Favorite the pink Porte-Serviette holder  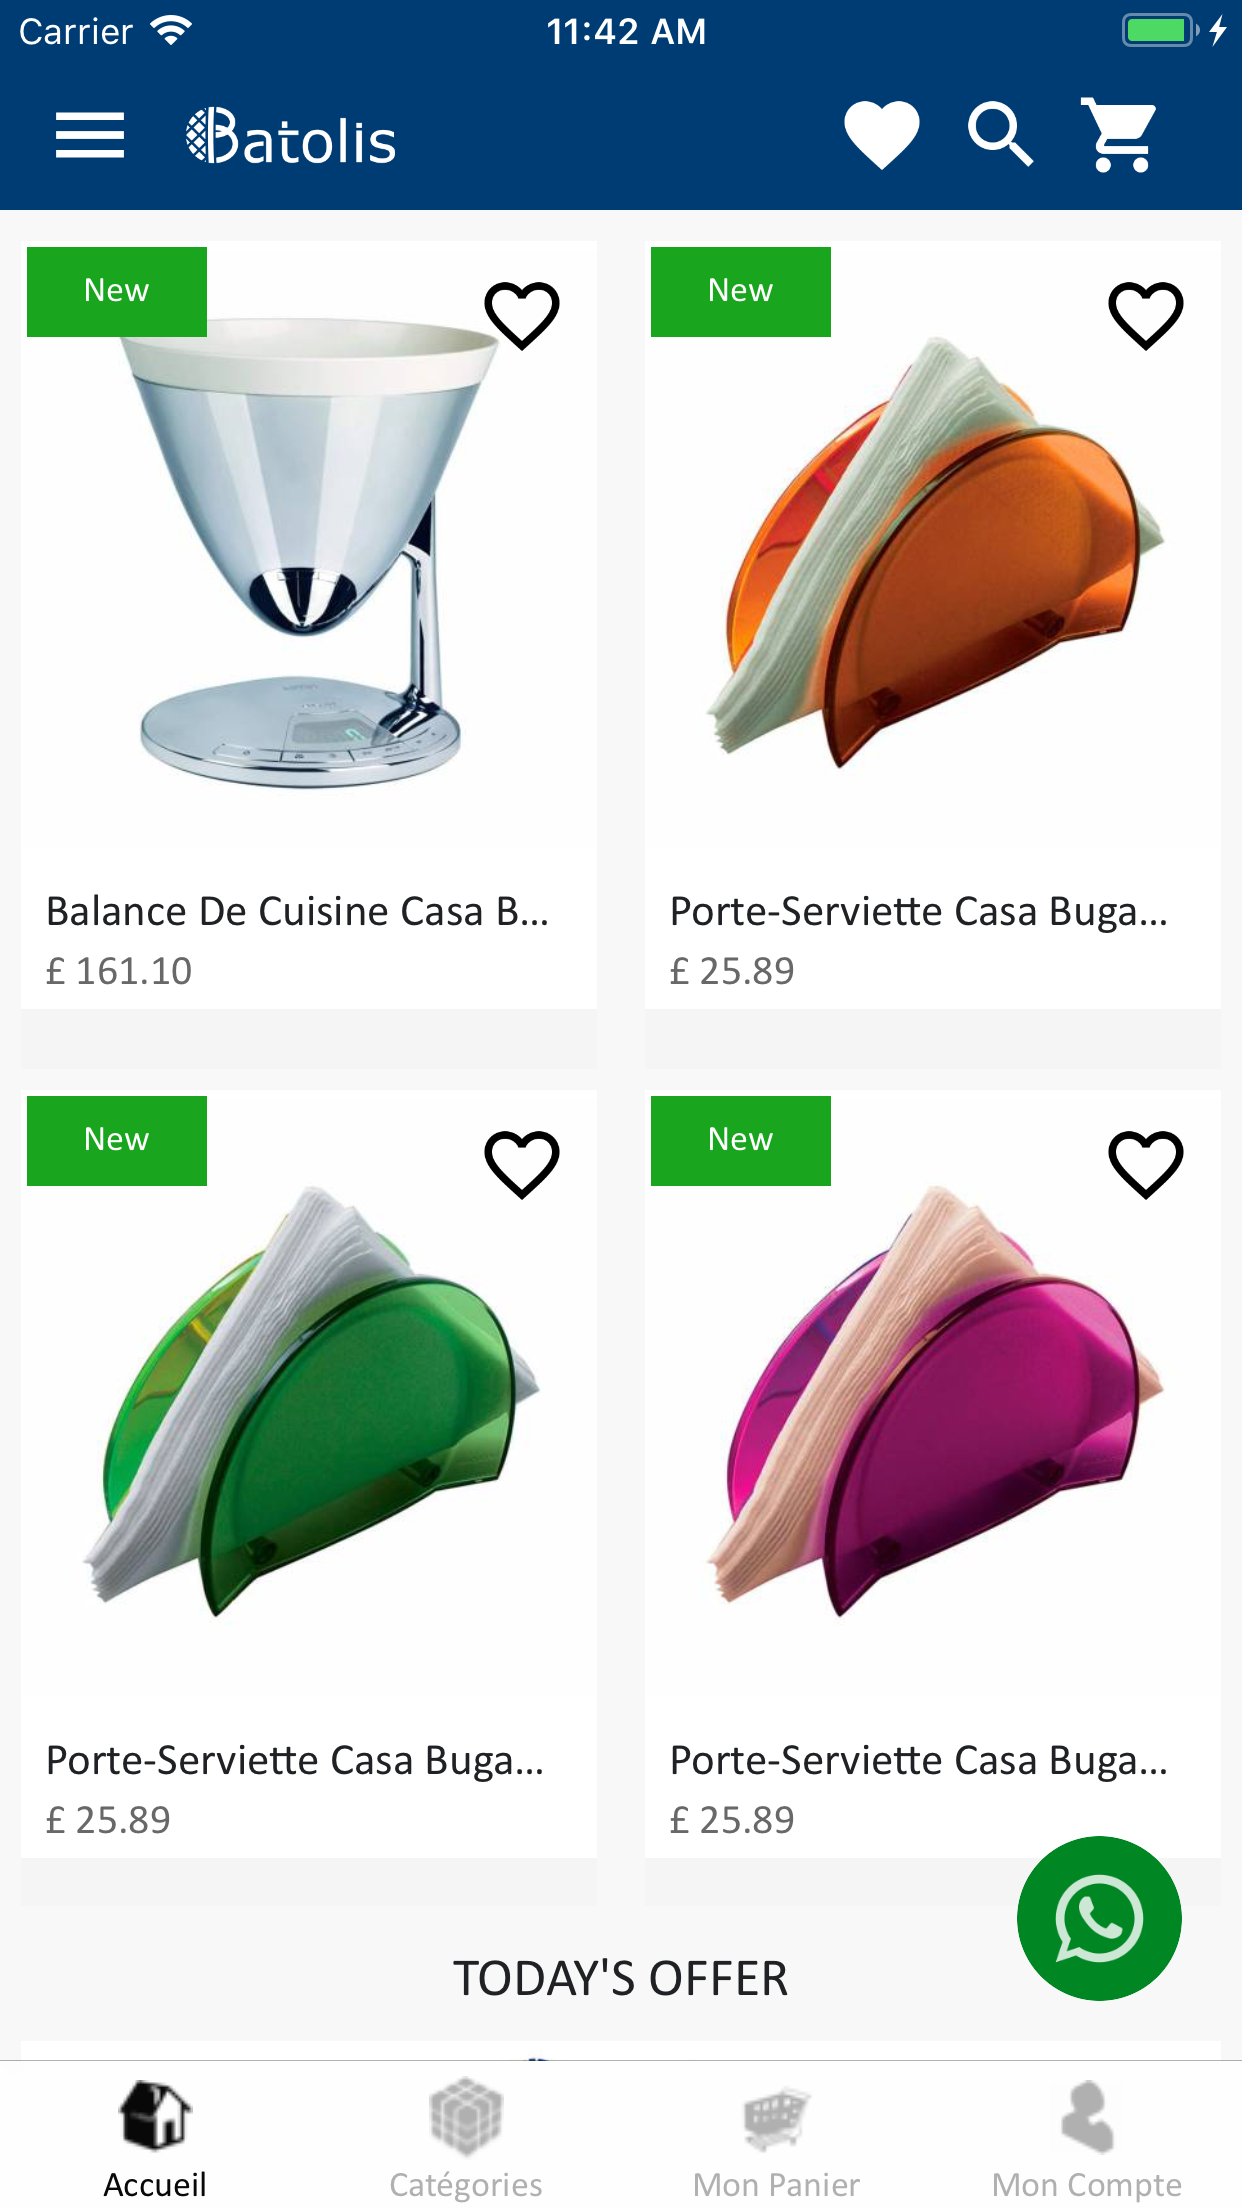(1146, 1164)
